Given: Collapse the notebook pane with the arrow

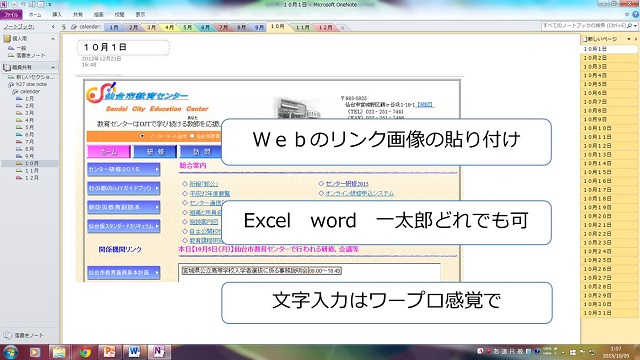Looking at the screenshot, I should pos(53,27).
